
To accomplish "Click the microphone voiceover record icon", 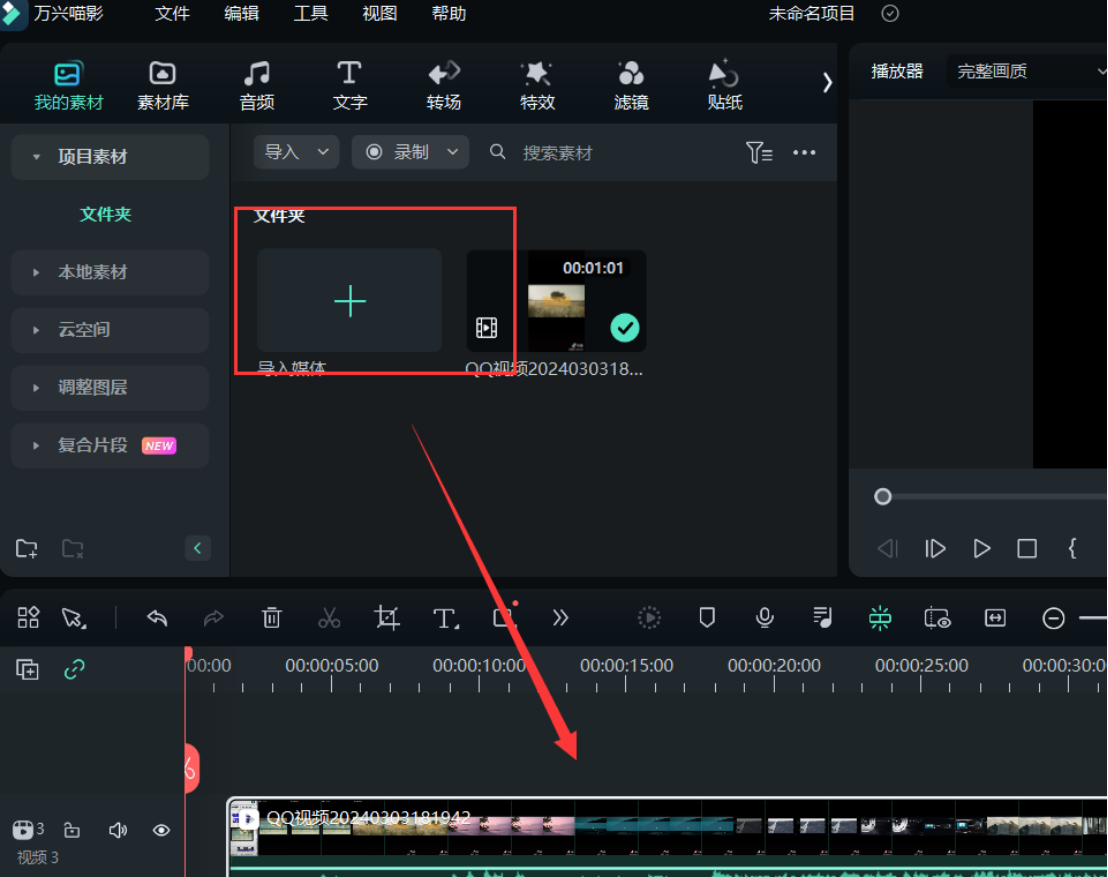I will pos(765,618).
